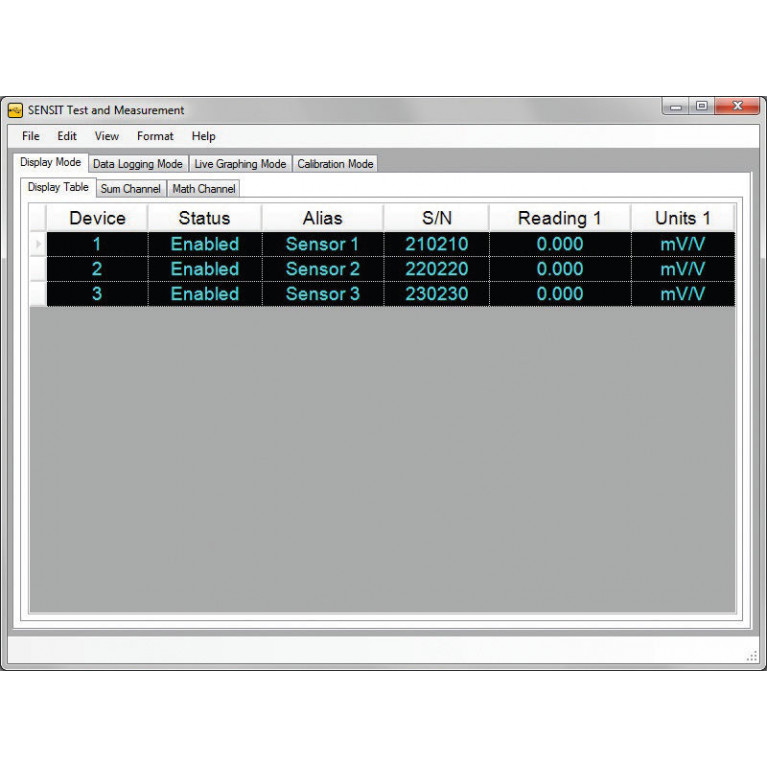
Task: Minimize the SENSIT window
Action: click(x=676, y=106)
